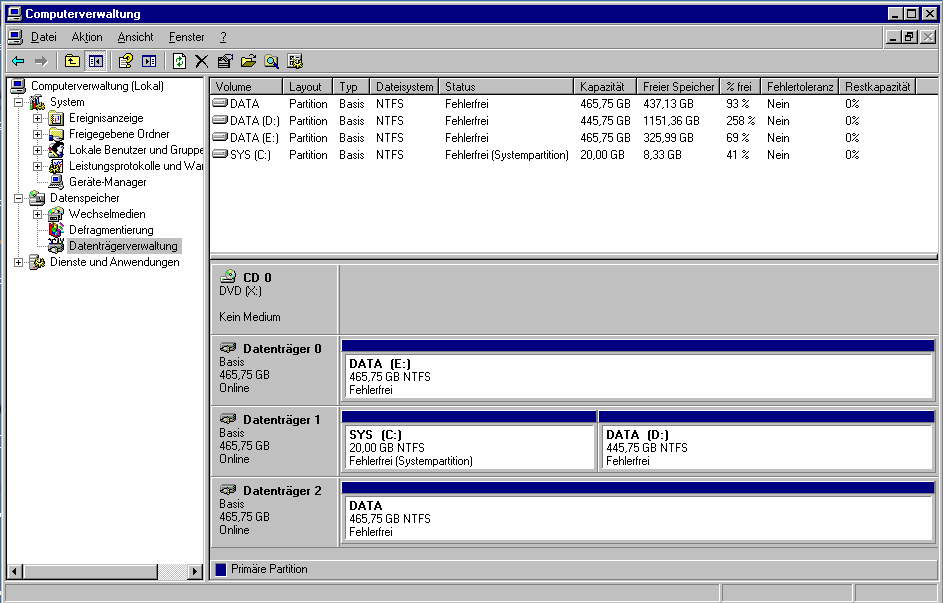Click the help question mark toolbar icon
This screenshot has height=603, width=943.
pyautogui.click(x=125, y=61)
